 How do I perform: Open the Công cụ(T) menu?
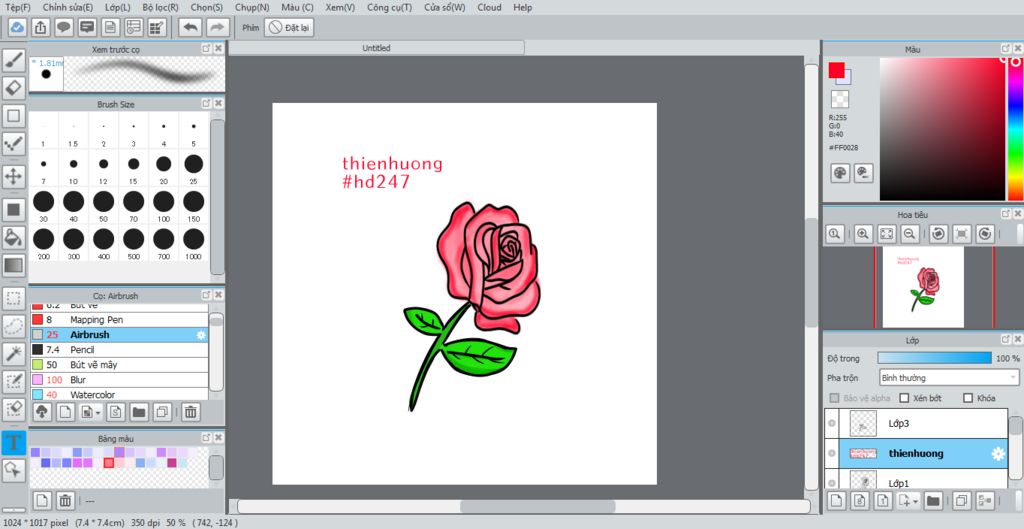389,7
